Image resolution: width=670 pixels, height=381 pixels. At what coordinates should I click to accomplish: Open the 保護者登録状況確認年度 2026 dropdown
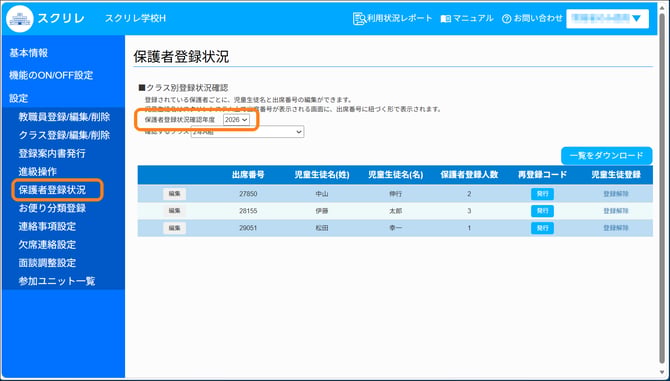point(236,120)
